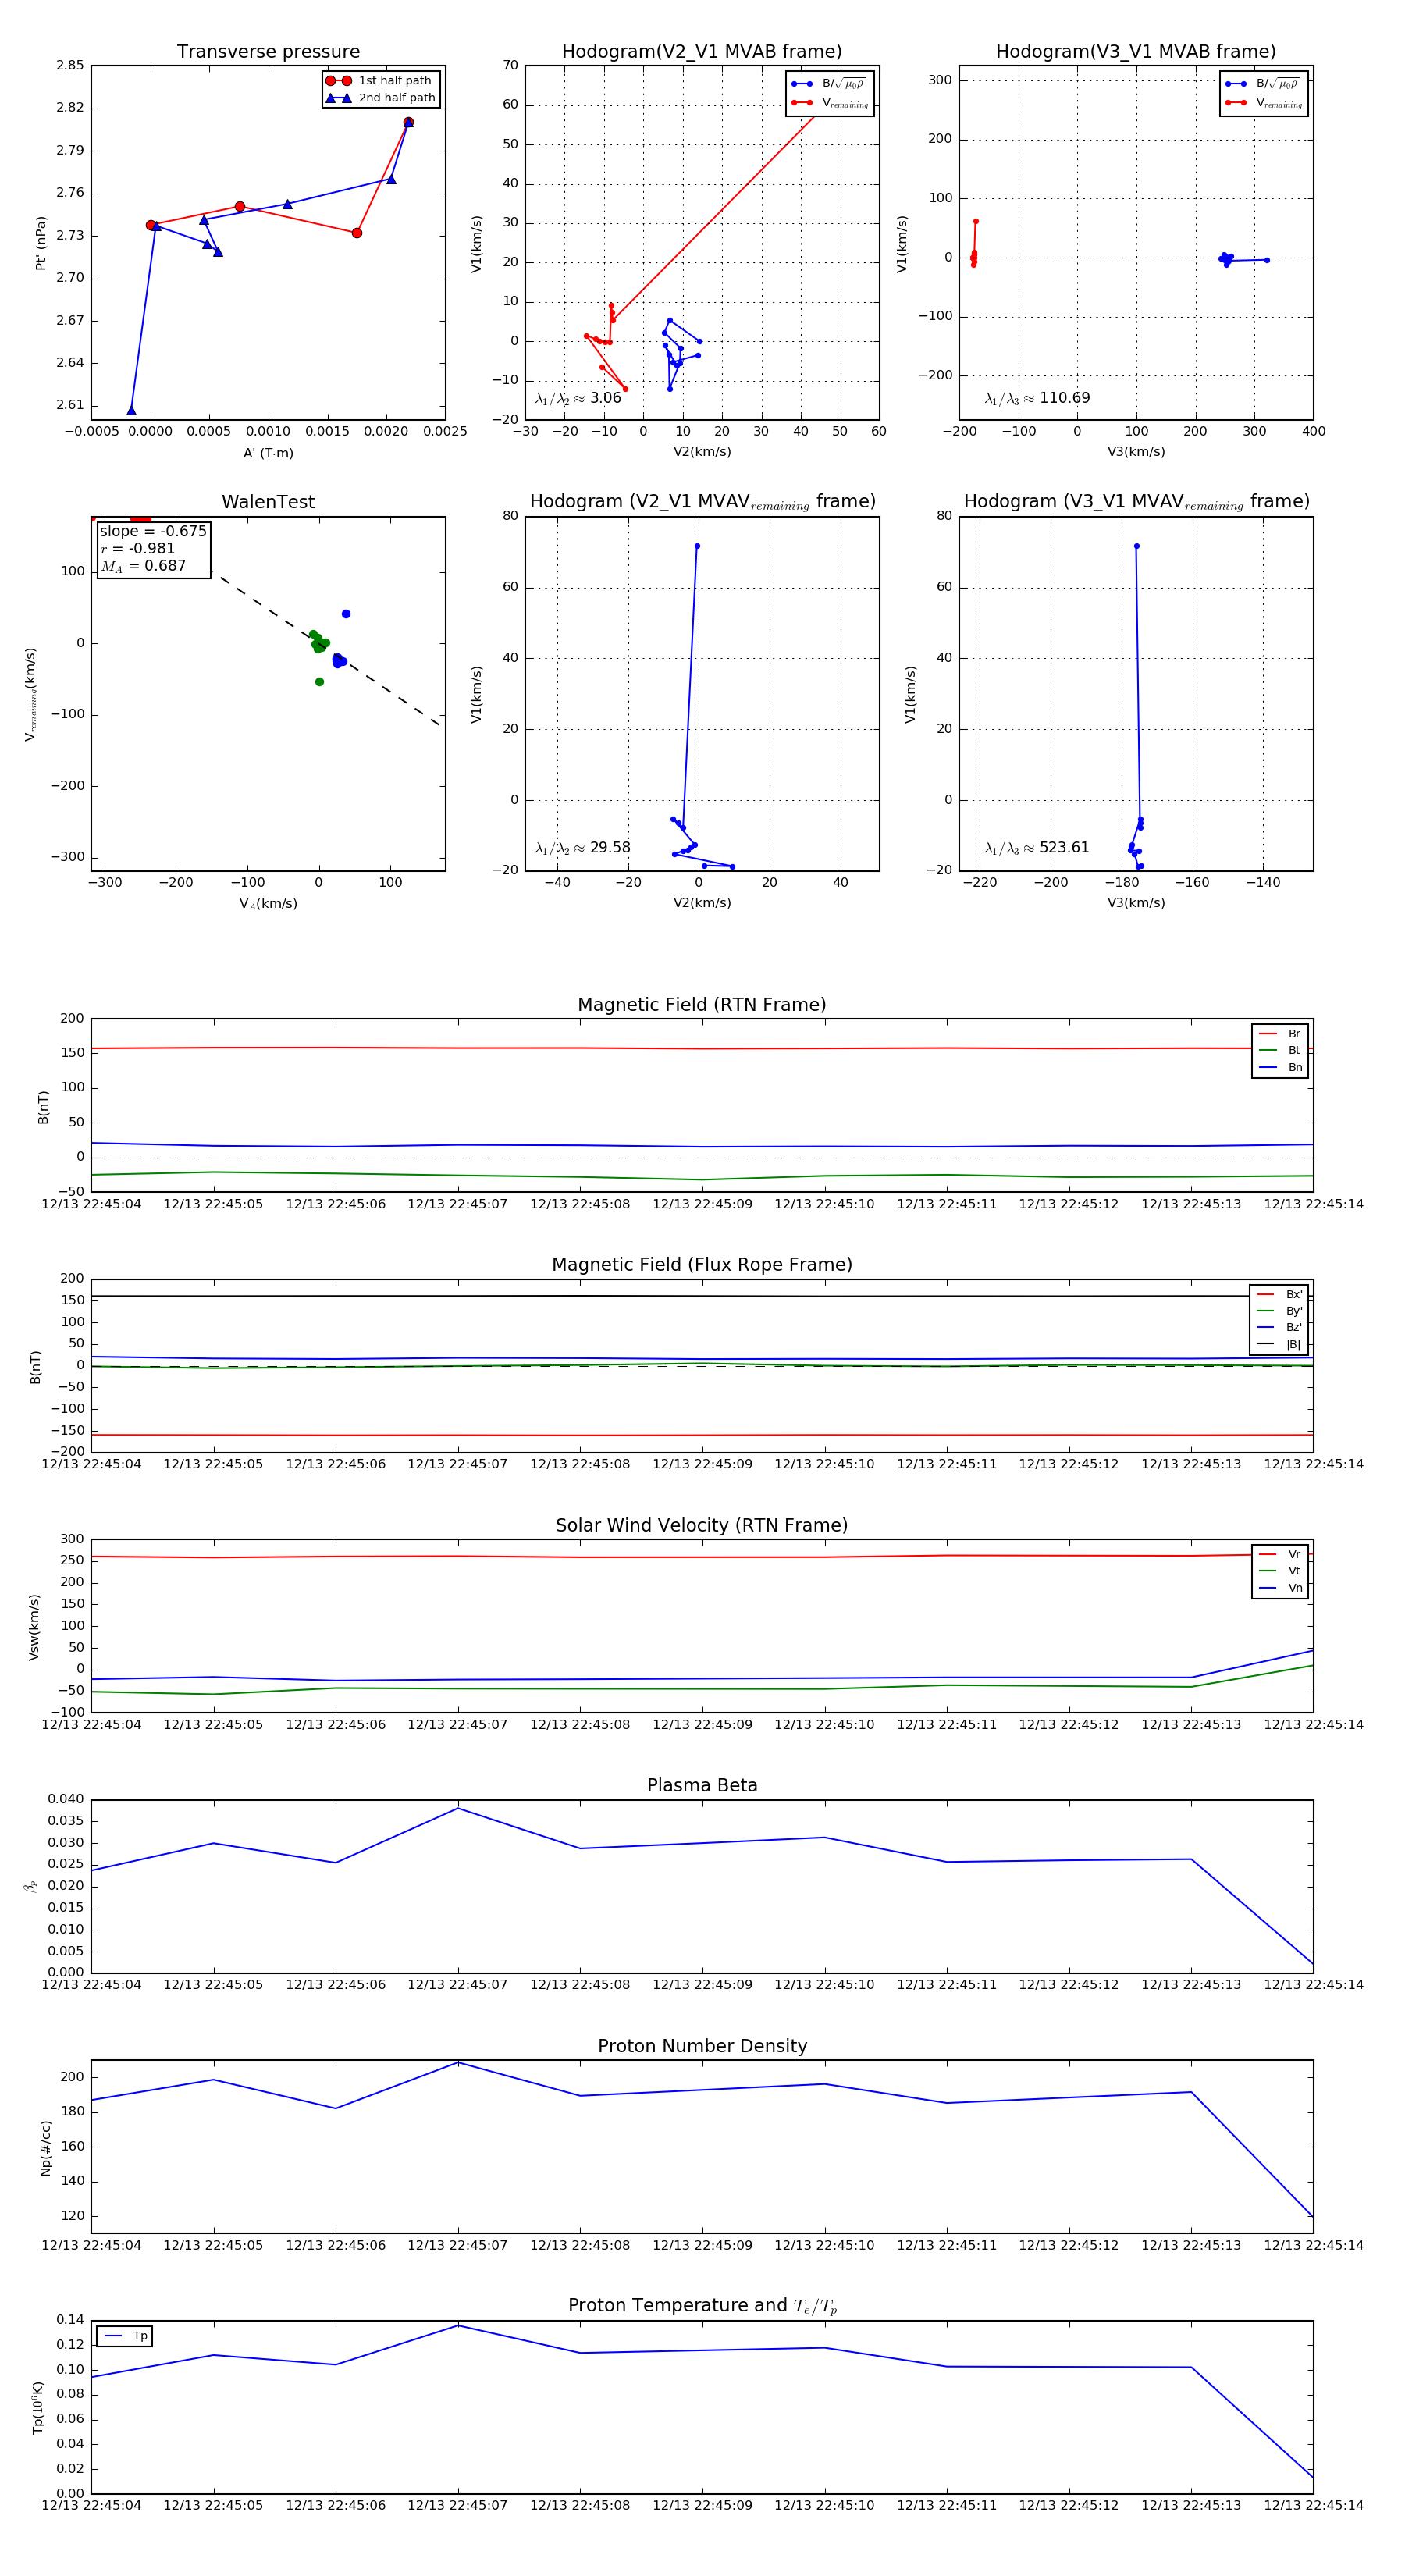Click the 'Vsw(km/s)' axis label
1405x2576 pixels.
34,1627
